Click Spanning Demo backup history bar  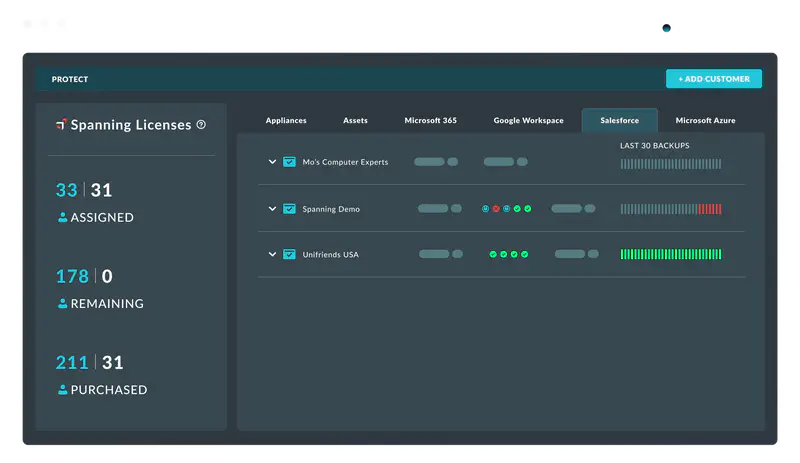(671, 209)
